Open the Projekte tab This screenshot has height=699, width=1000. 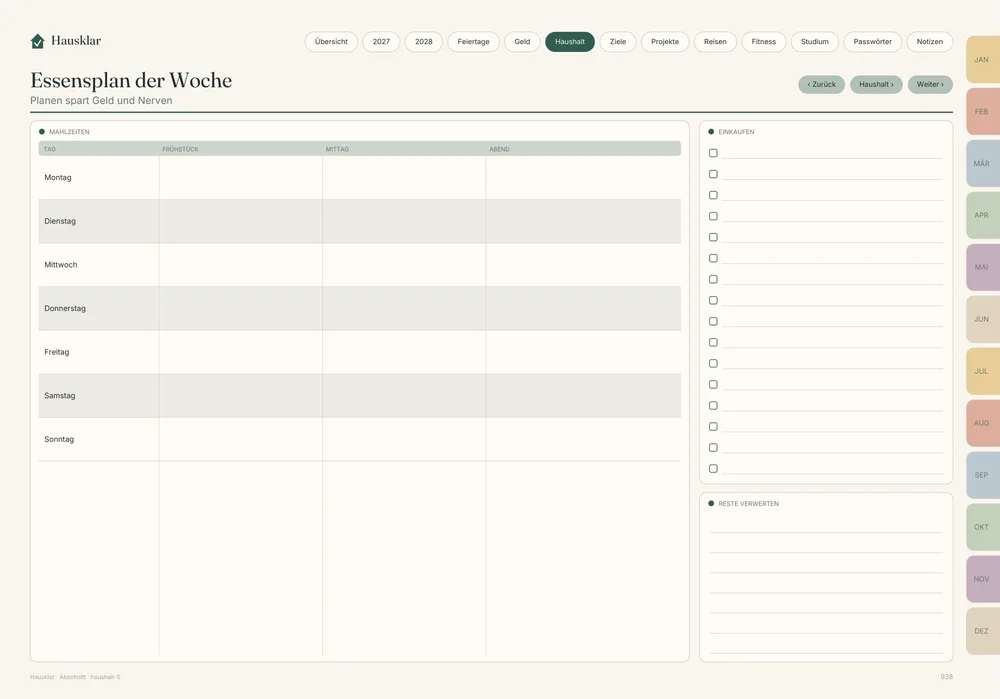click(x=665, y=41)
